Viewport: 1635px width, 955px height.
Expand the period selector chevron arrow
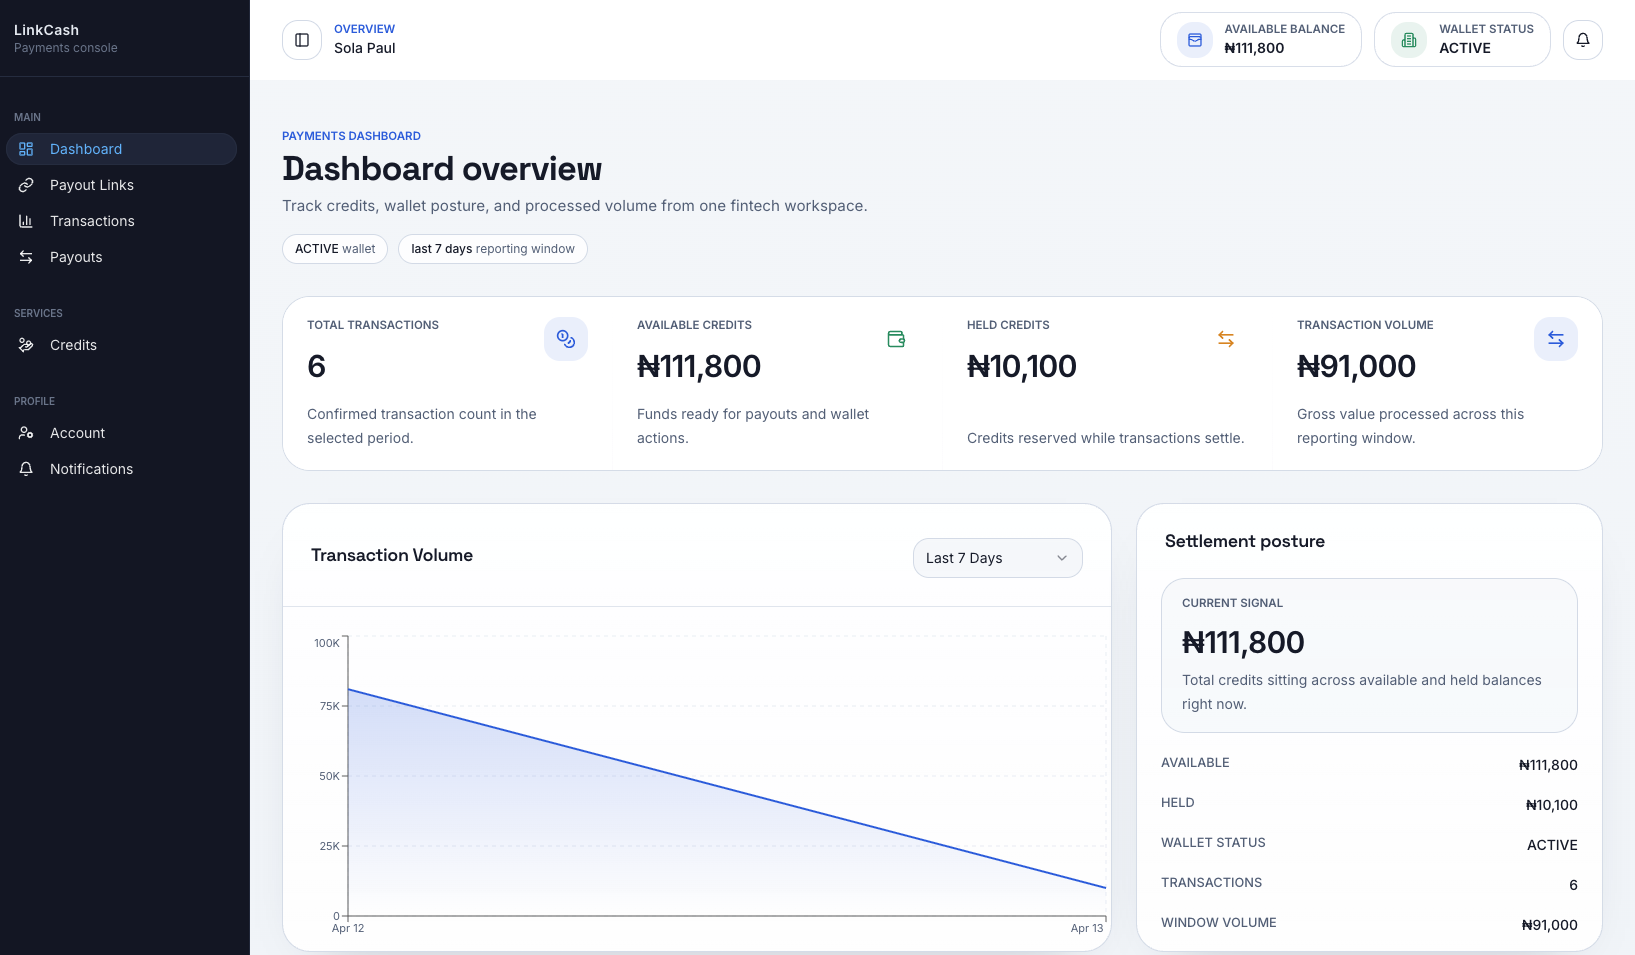1062,558
